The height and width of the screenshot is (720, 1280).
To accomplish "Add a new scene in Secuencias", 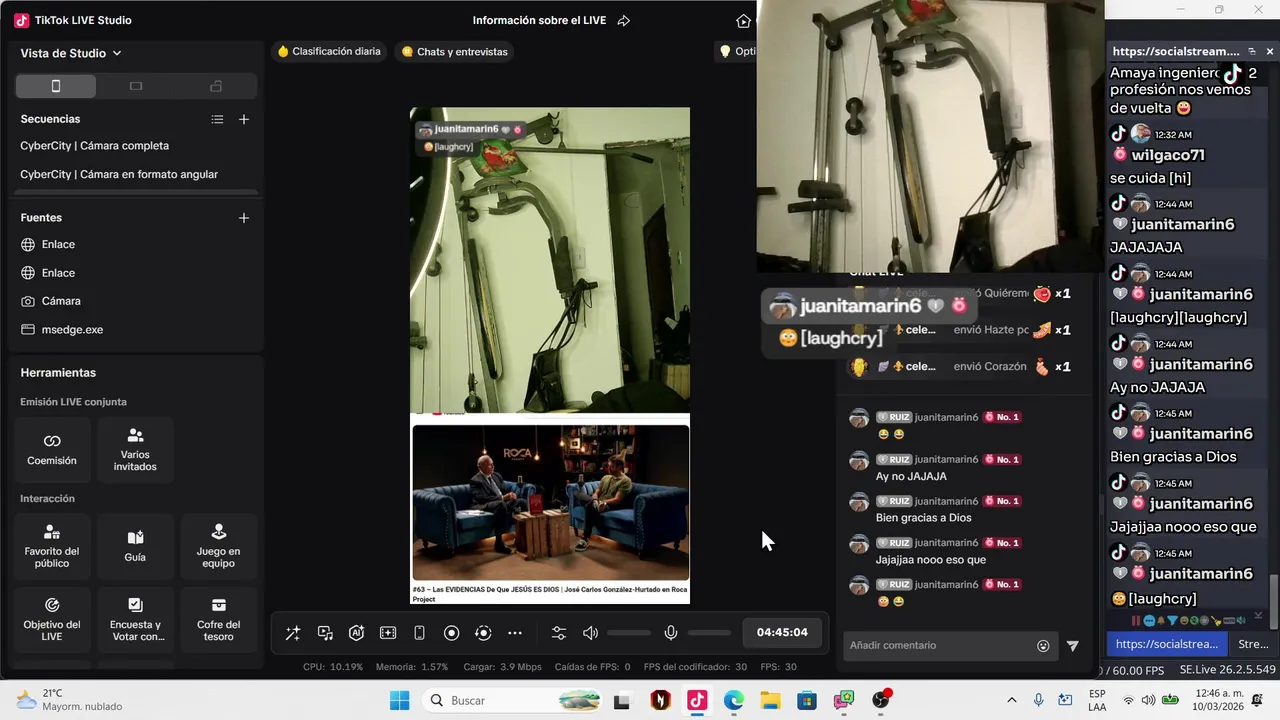I will click(x=243, y=119).
